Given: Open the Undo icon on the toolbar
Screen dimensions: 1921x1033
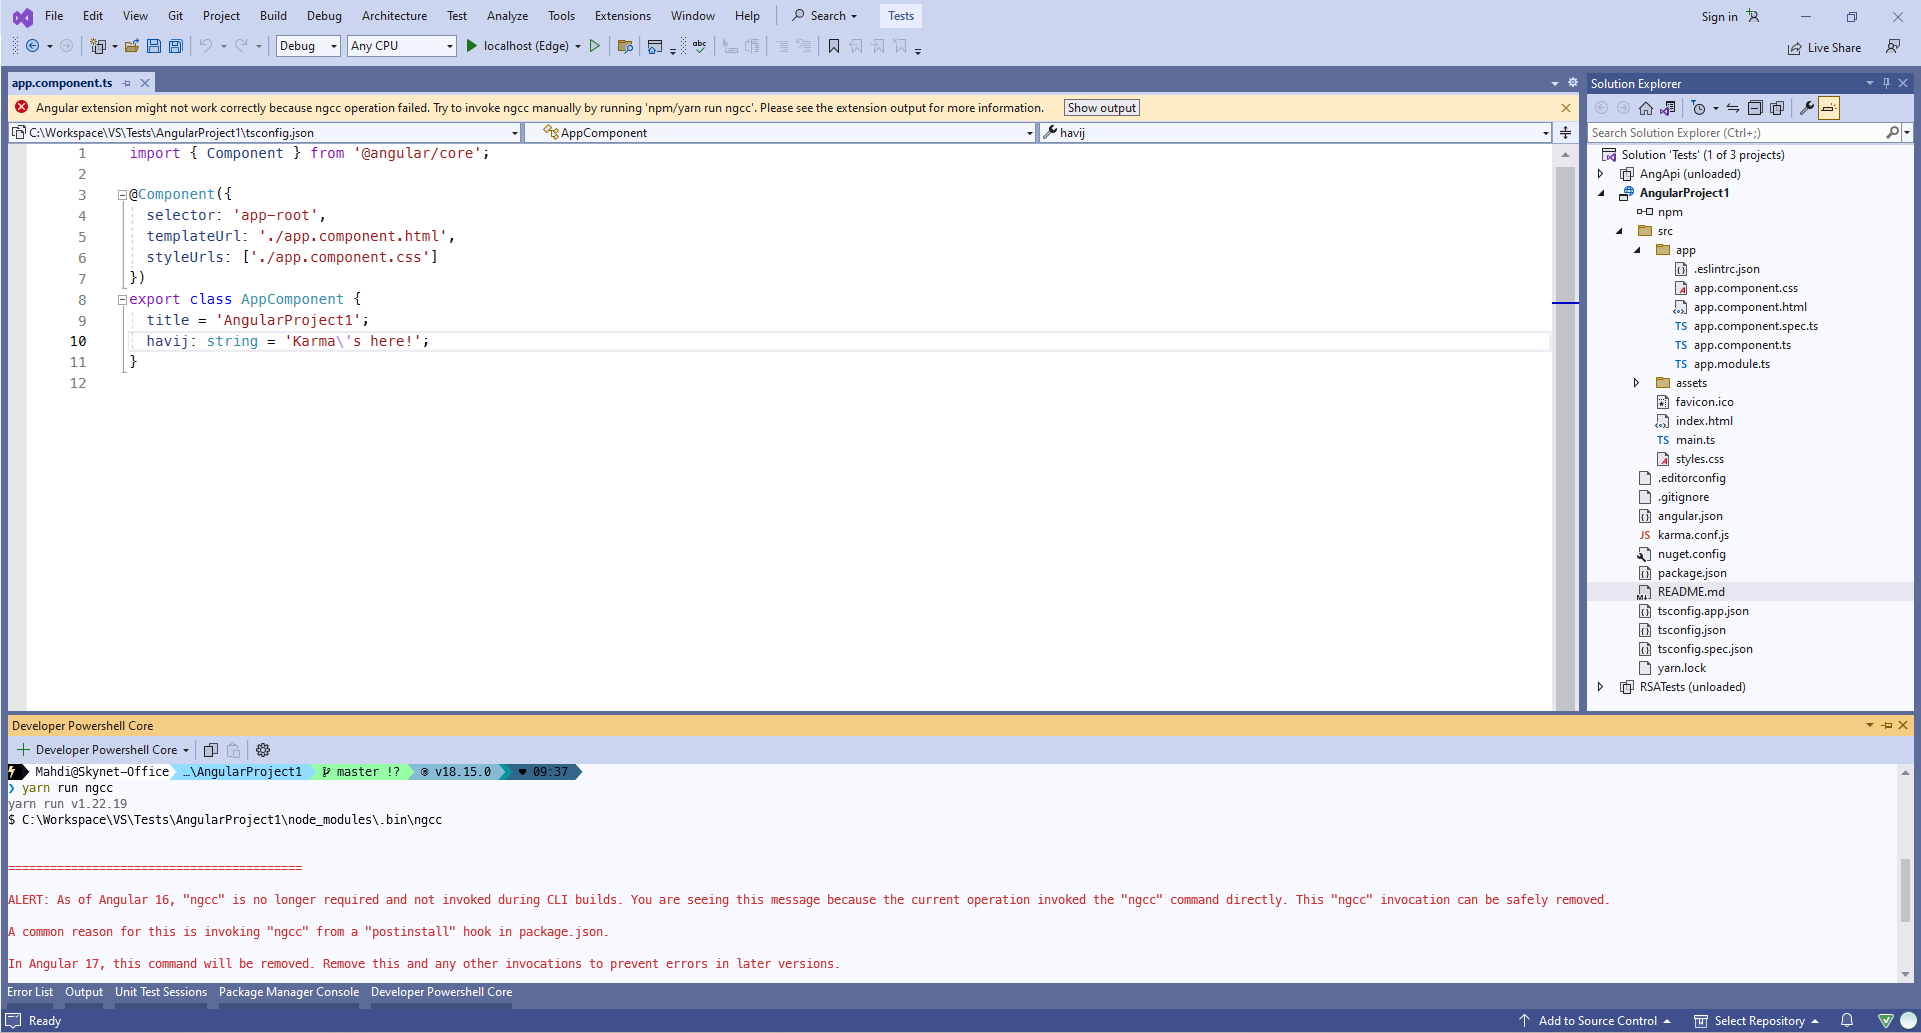Looking at the screenshot, I should click(x=206, y=46).
